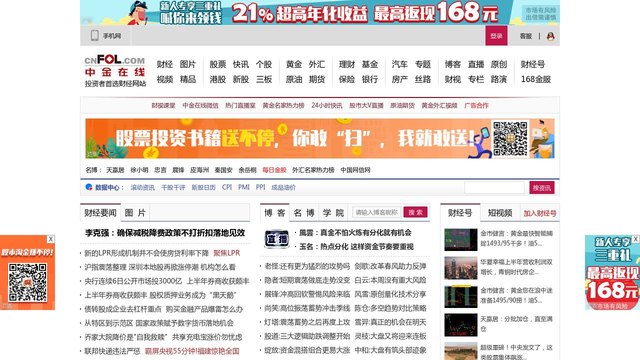Click the blog 搜索 button
Viewport: 640px width, 360px height.
tap(416, 212)
